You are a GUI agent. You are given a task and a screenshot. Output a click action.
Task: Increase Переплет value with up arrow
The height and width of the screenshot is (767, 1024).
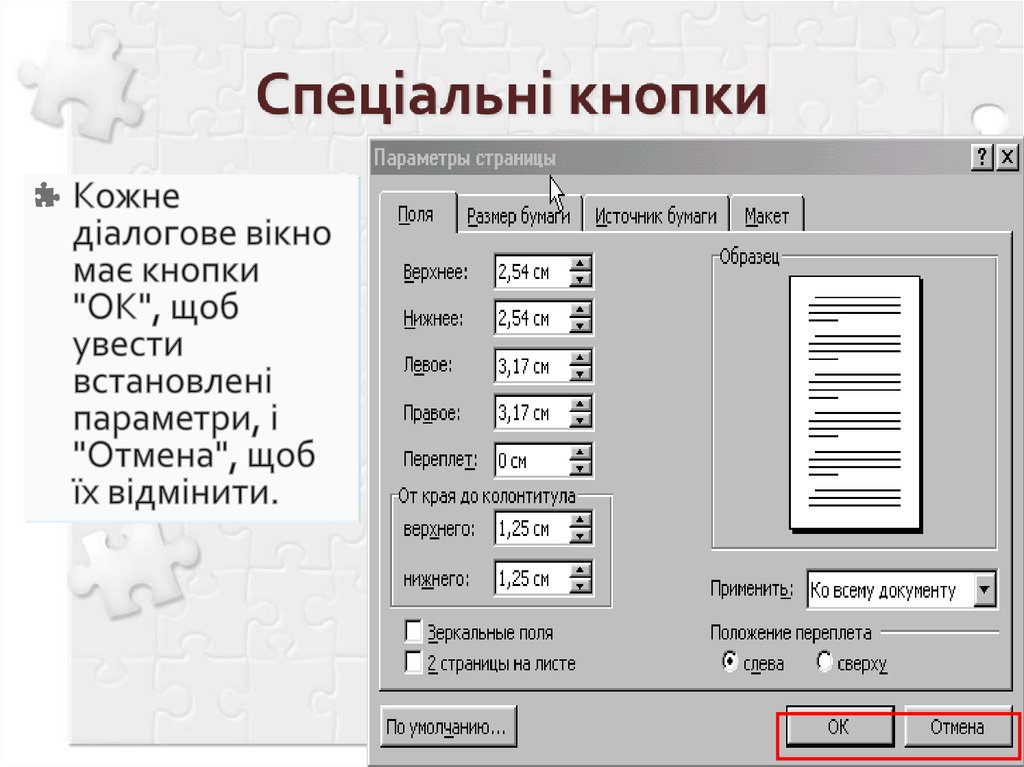(x=580, y=454)
